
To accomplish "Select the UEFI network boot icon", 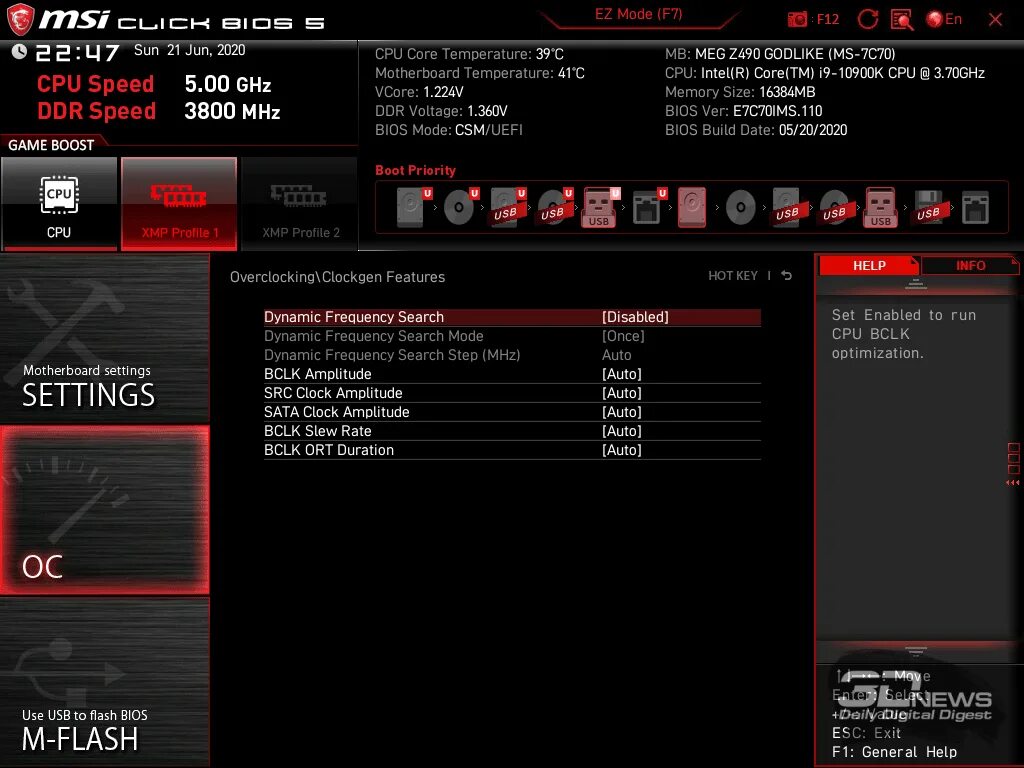I will pos(649,207).
